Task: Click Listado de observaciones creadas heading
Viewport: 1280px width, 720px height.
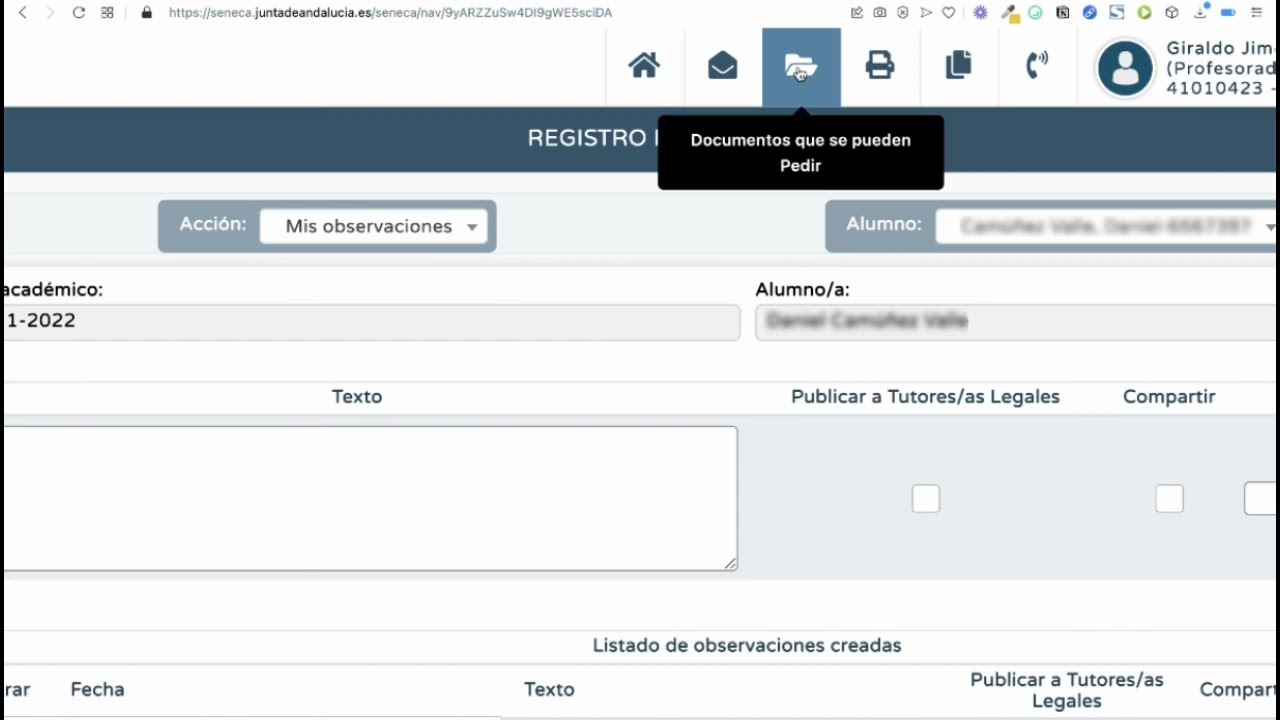Action: point(747,645)
